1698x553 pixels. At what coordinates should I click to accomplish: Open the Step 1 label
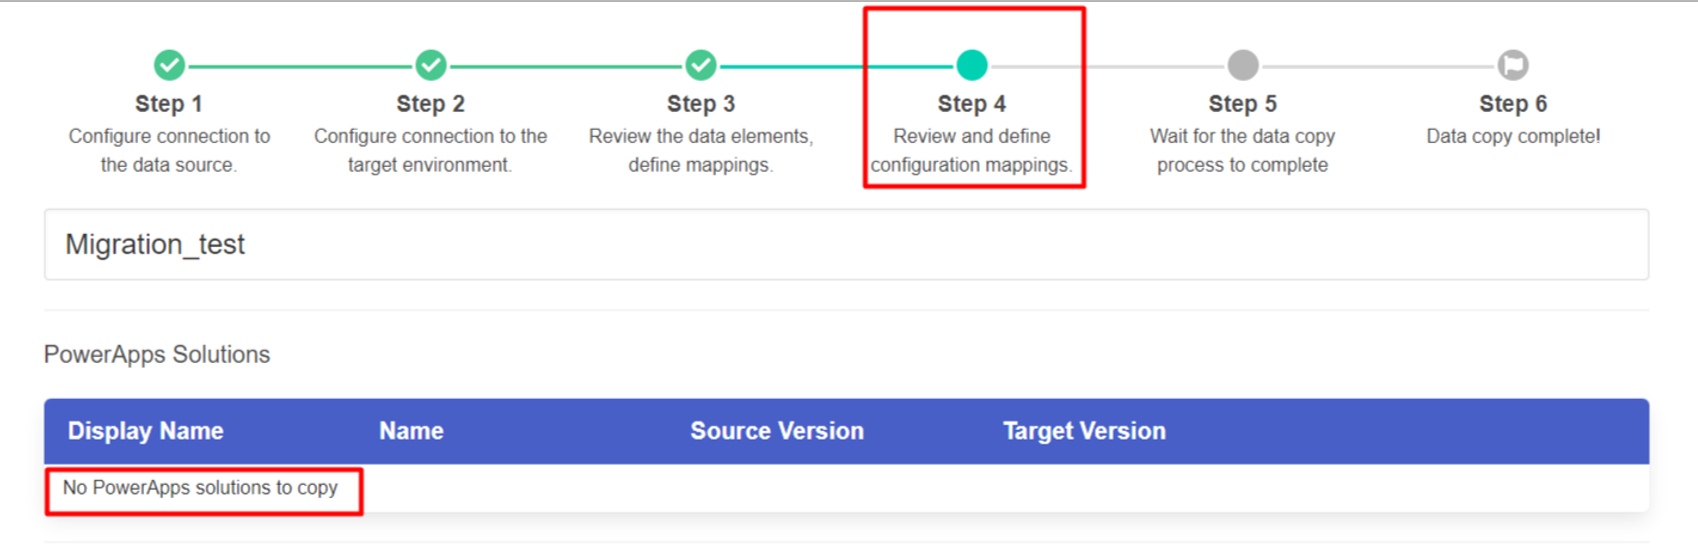pos(169,104)
